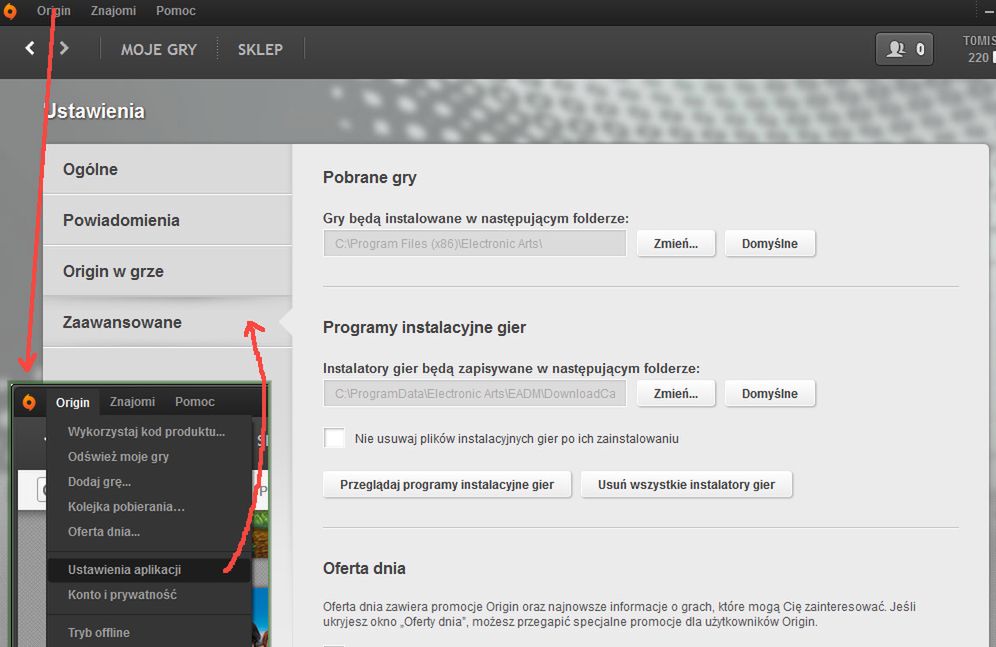Click Origin menu in the inset window
Image resolution: width=996 pixels, height=647 pixels.
(x=72, y=403)
